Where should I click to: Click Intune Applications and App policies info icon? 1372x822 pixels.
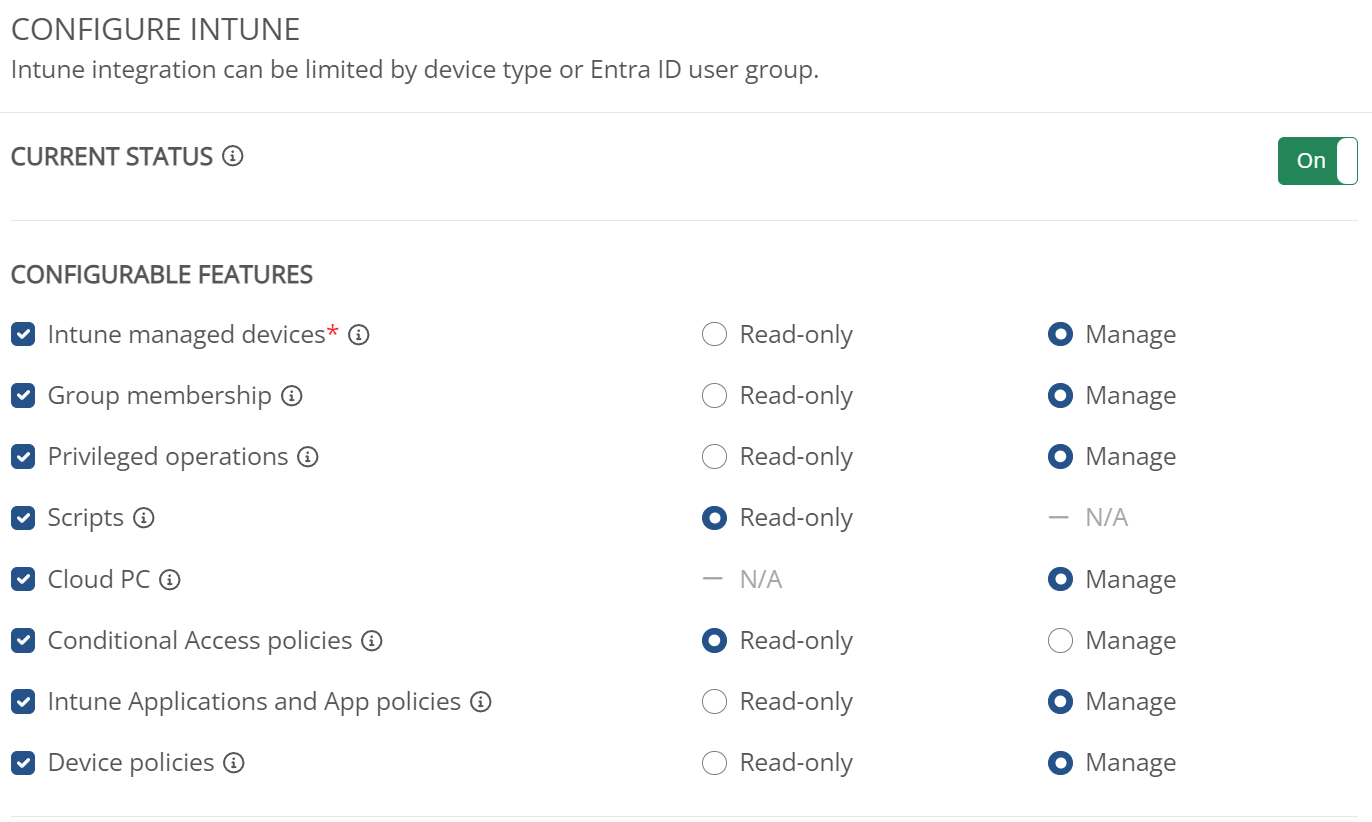(481, 702)
